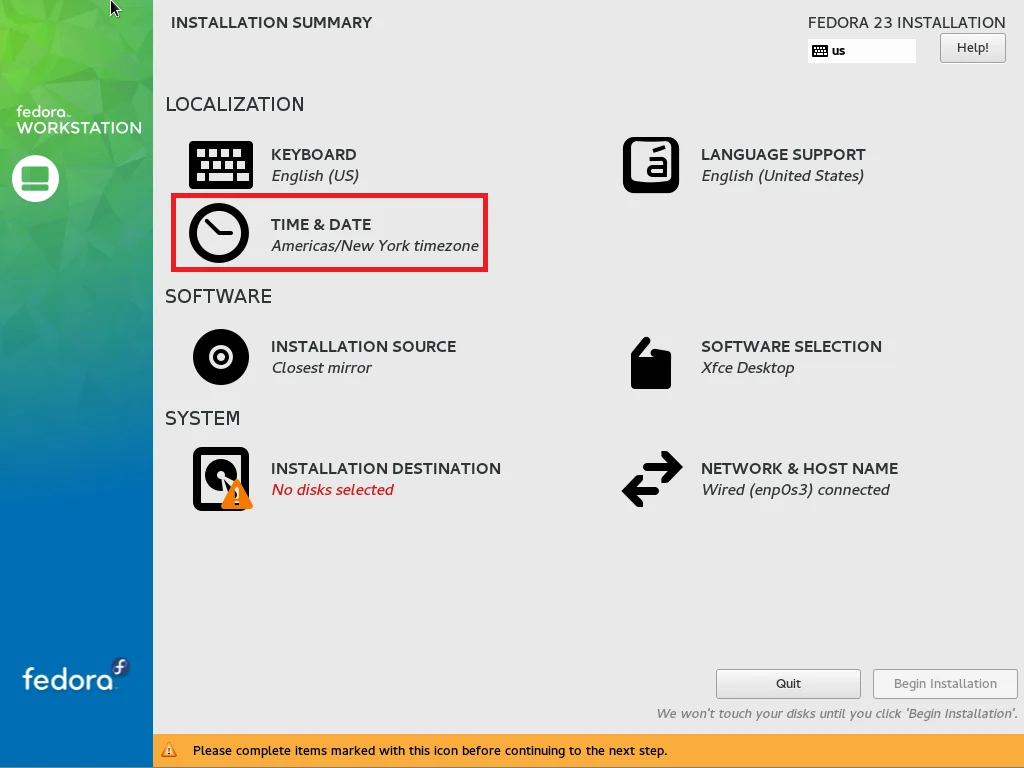Click red 'No disks selected' warning text
This screenshot has width=1024, height=768.
332,490
